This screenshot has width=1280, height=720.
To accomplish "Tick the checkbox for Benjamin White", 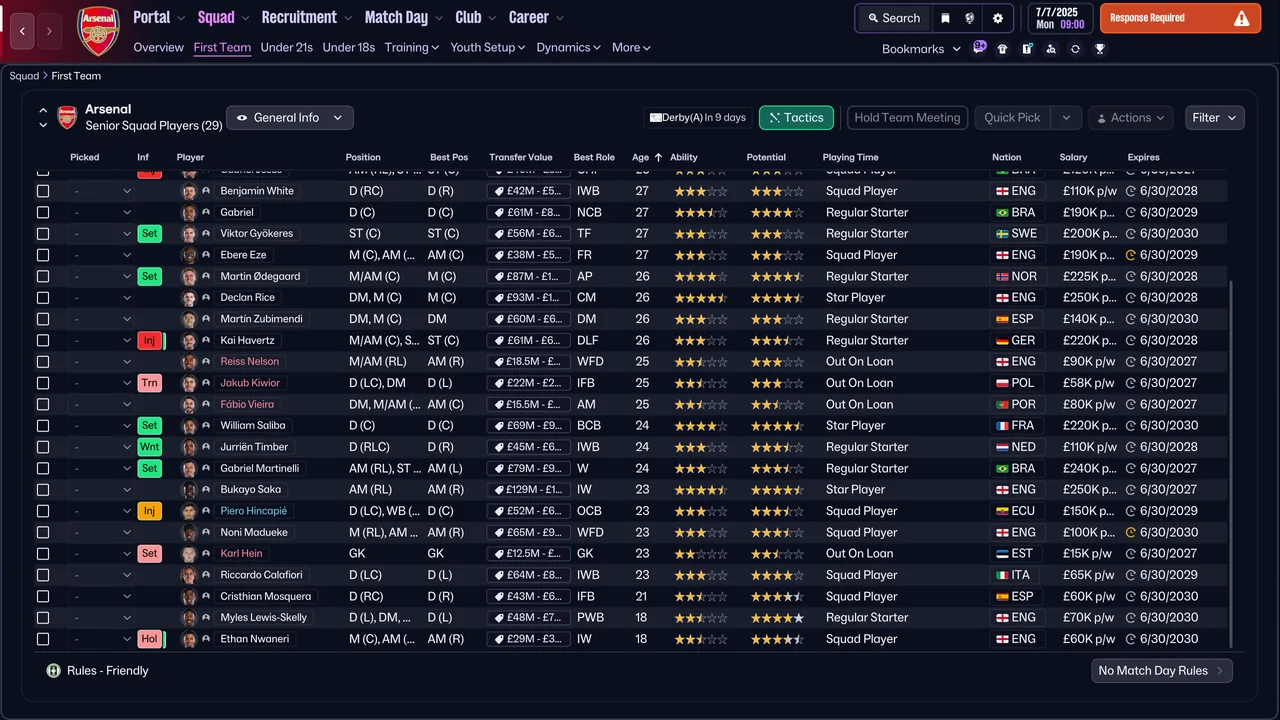I will (x=43, y=191).
